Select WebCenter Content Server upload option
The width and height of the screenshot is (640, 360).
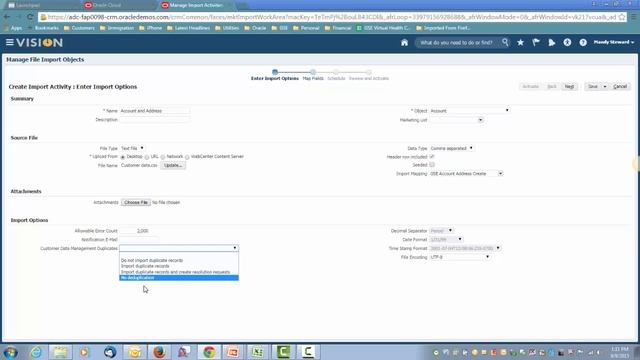tap(187, 157)
